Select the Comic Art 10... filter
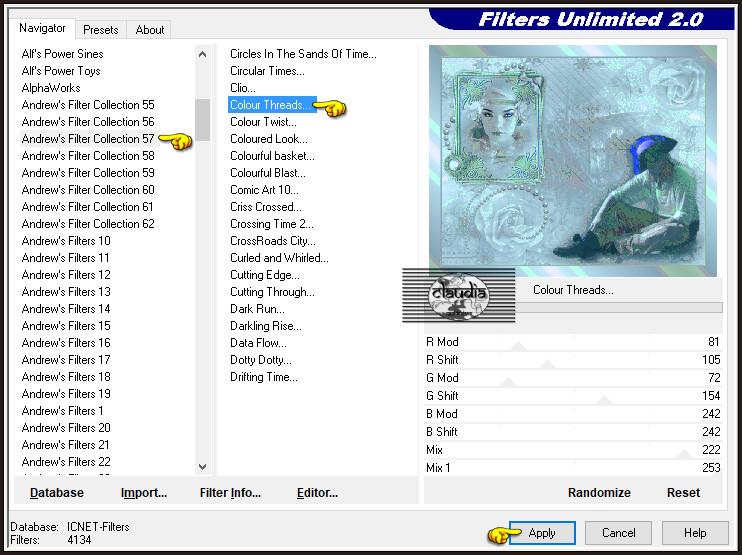 point(265,190)
